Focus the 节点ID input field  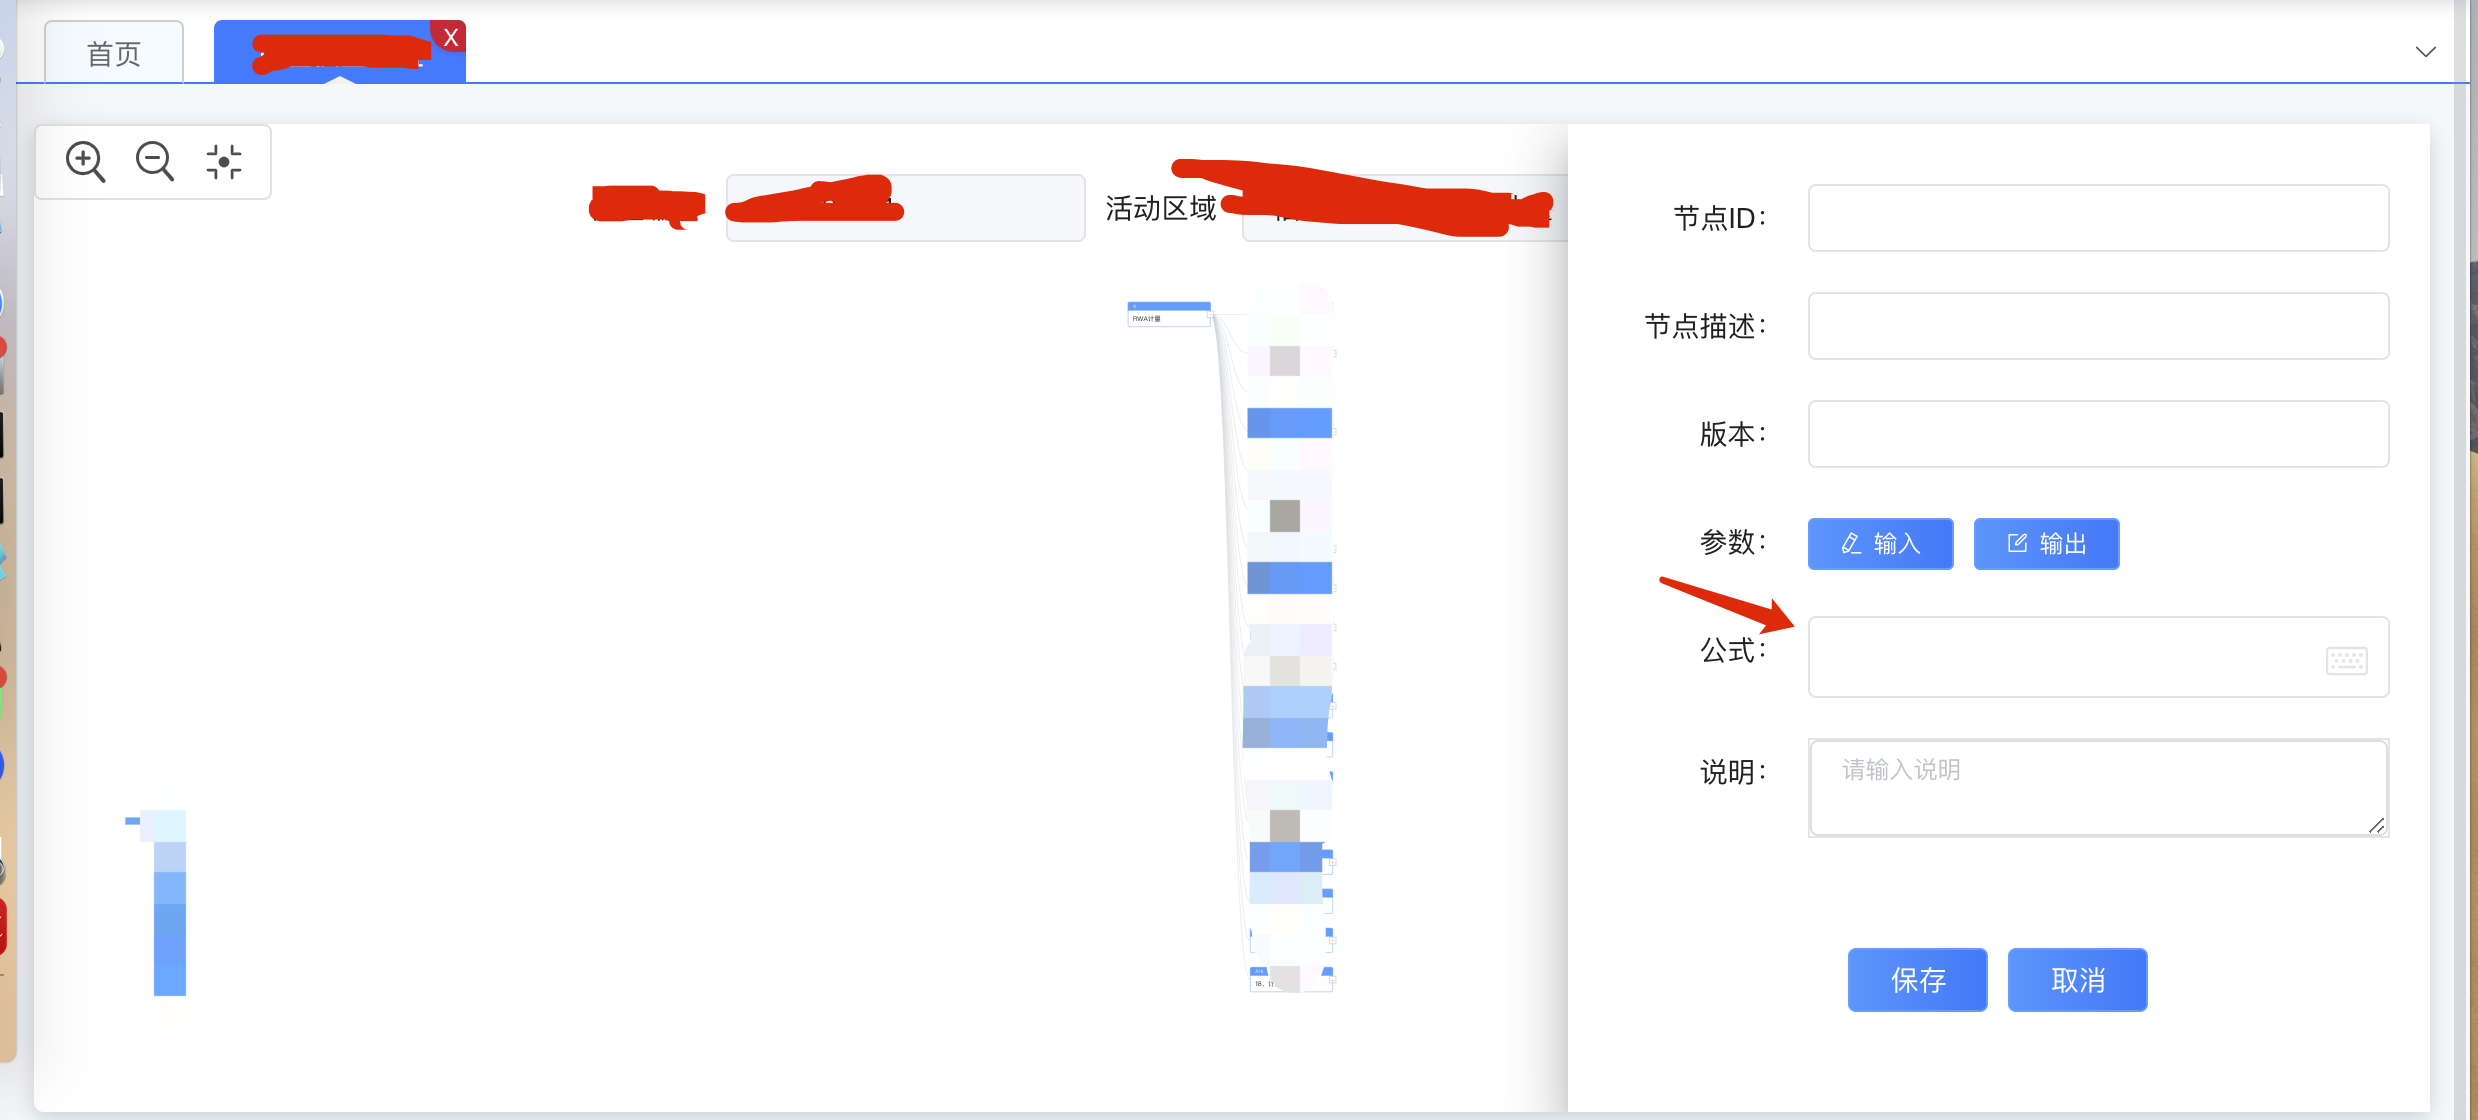(2098, 218)
